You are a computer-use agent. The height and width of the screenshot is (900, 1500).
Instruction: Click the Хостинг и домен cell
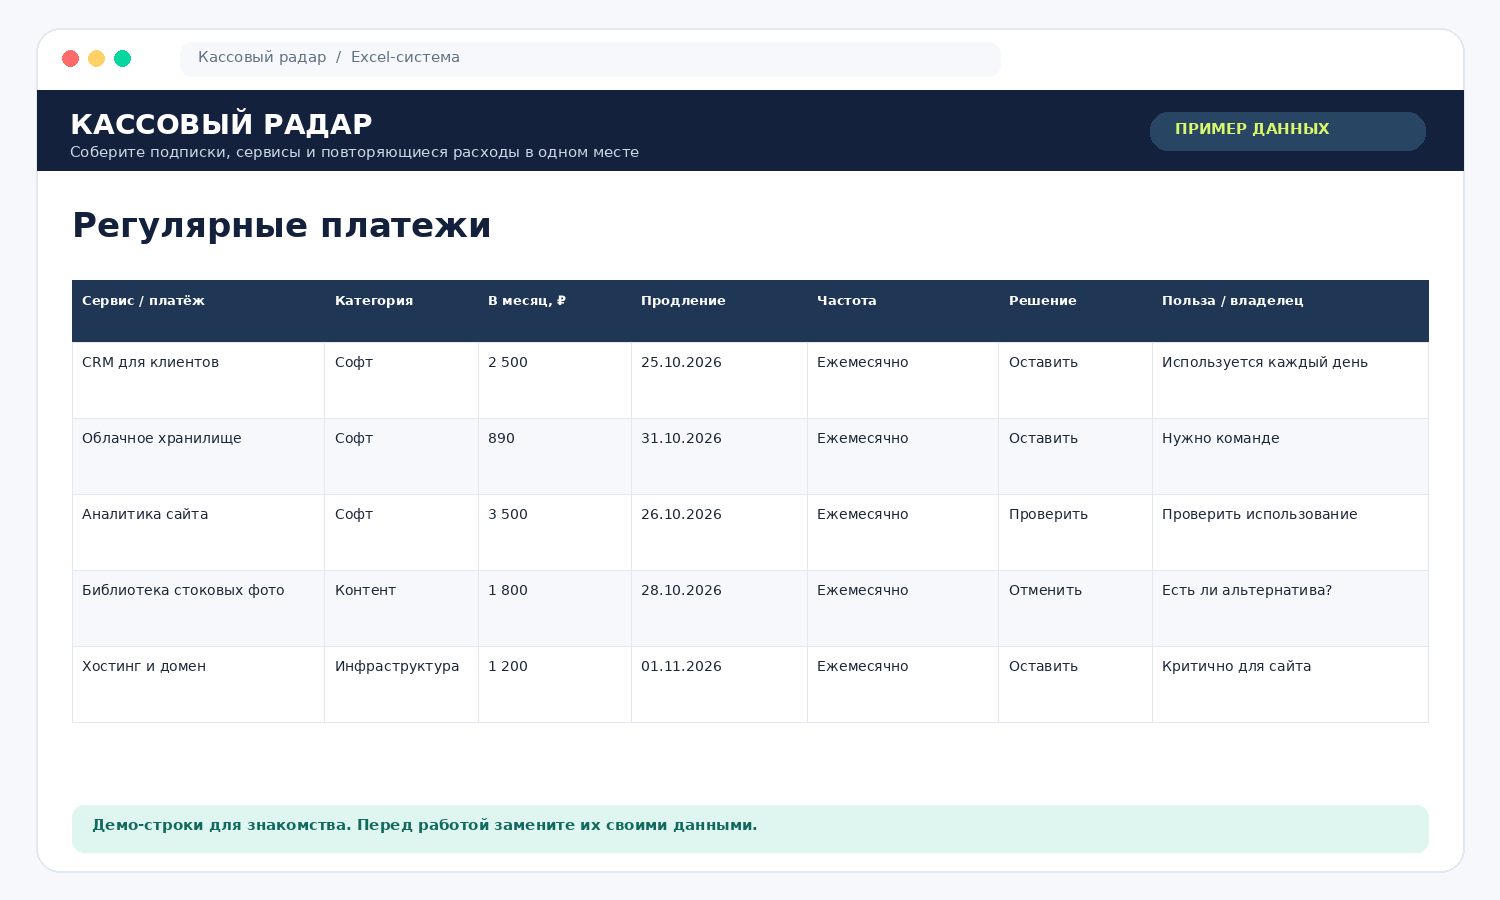coord(198,684)
